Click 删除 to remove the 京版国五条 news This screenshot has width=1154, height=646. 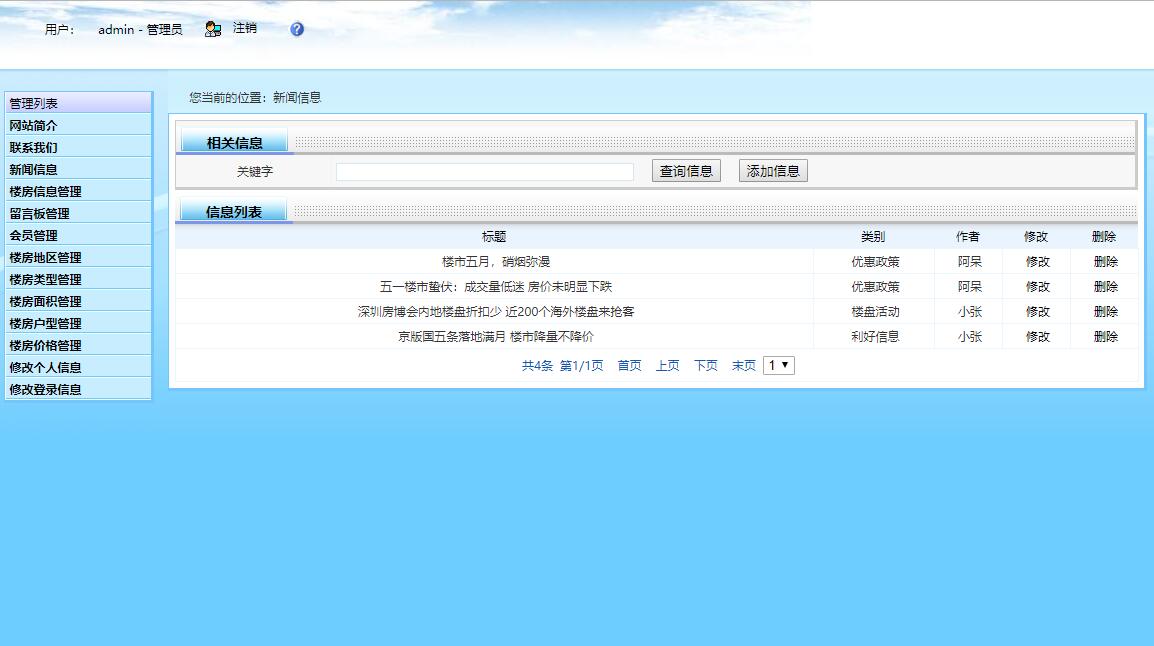[1104, 337]
